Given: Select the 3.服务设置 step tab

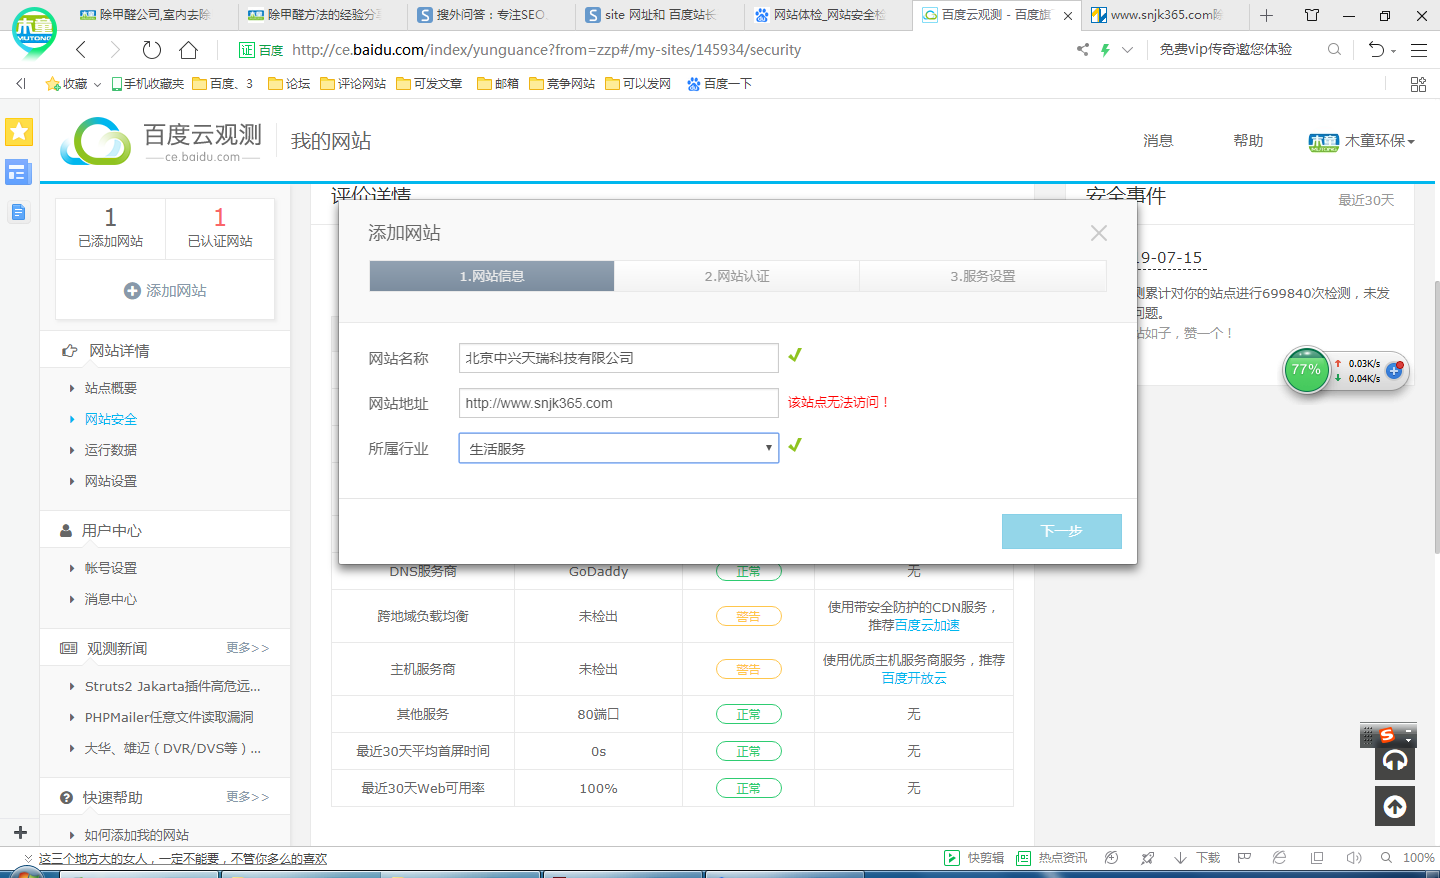Looking at the screenshot, I should 983,276.
